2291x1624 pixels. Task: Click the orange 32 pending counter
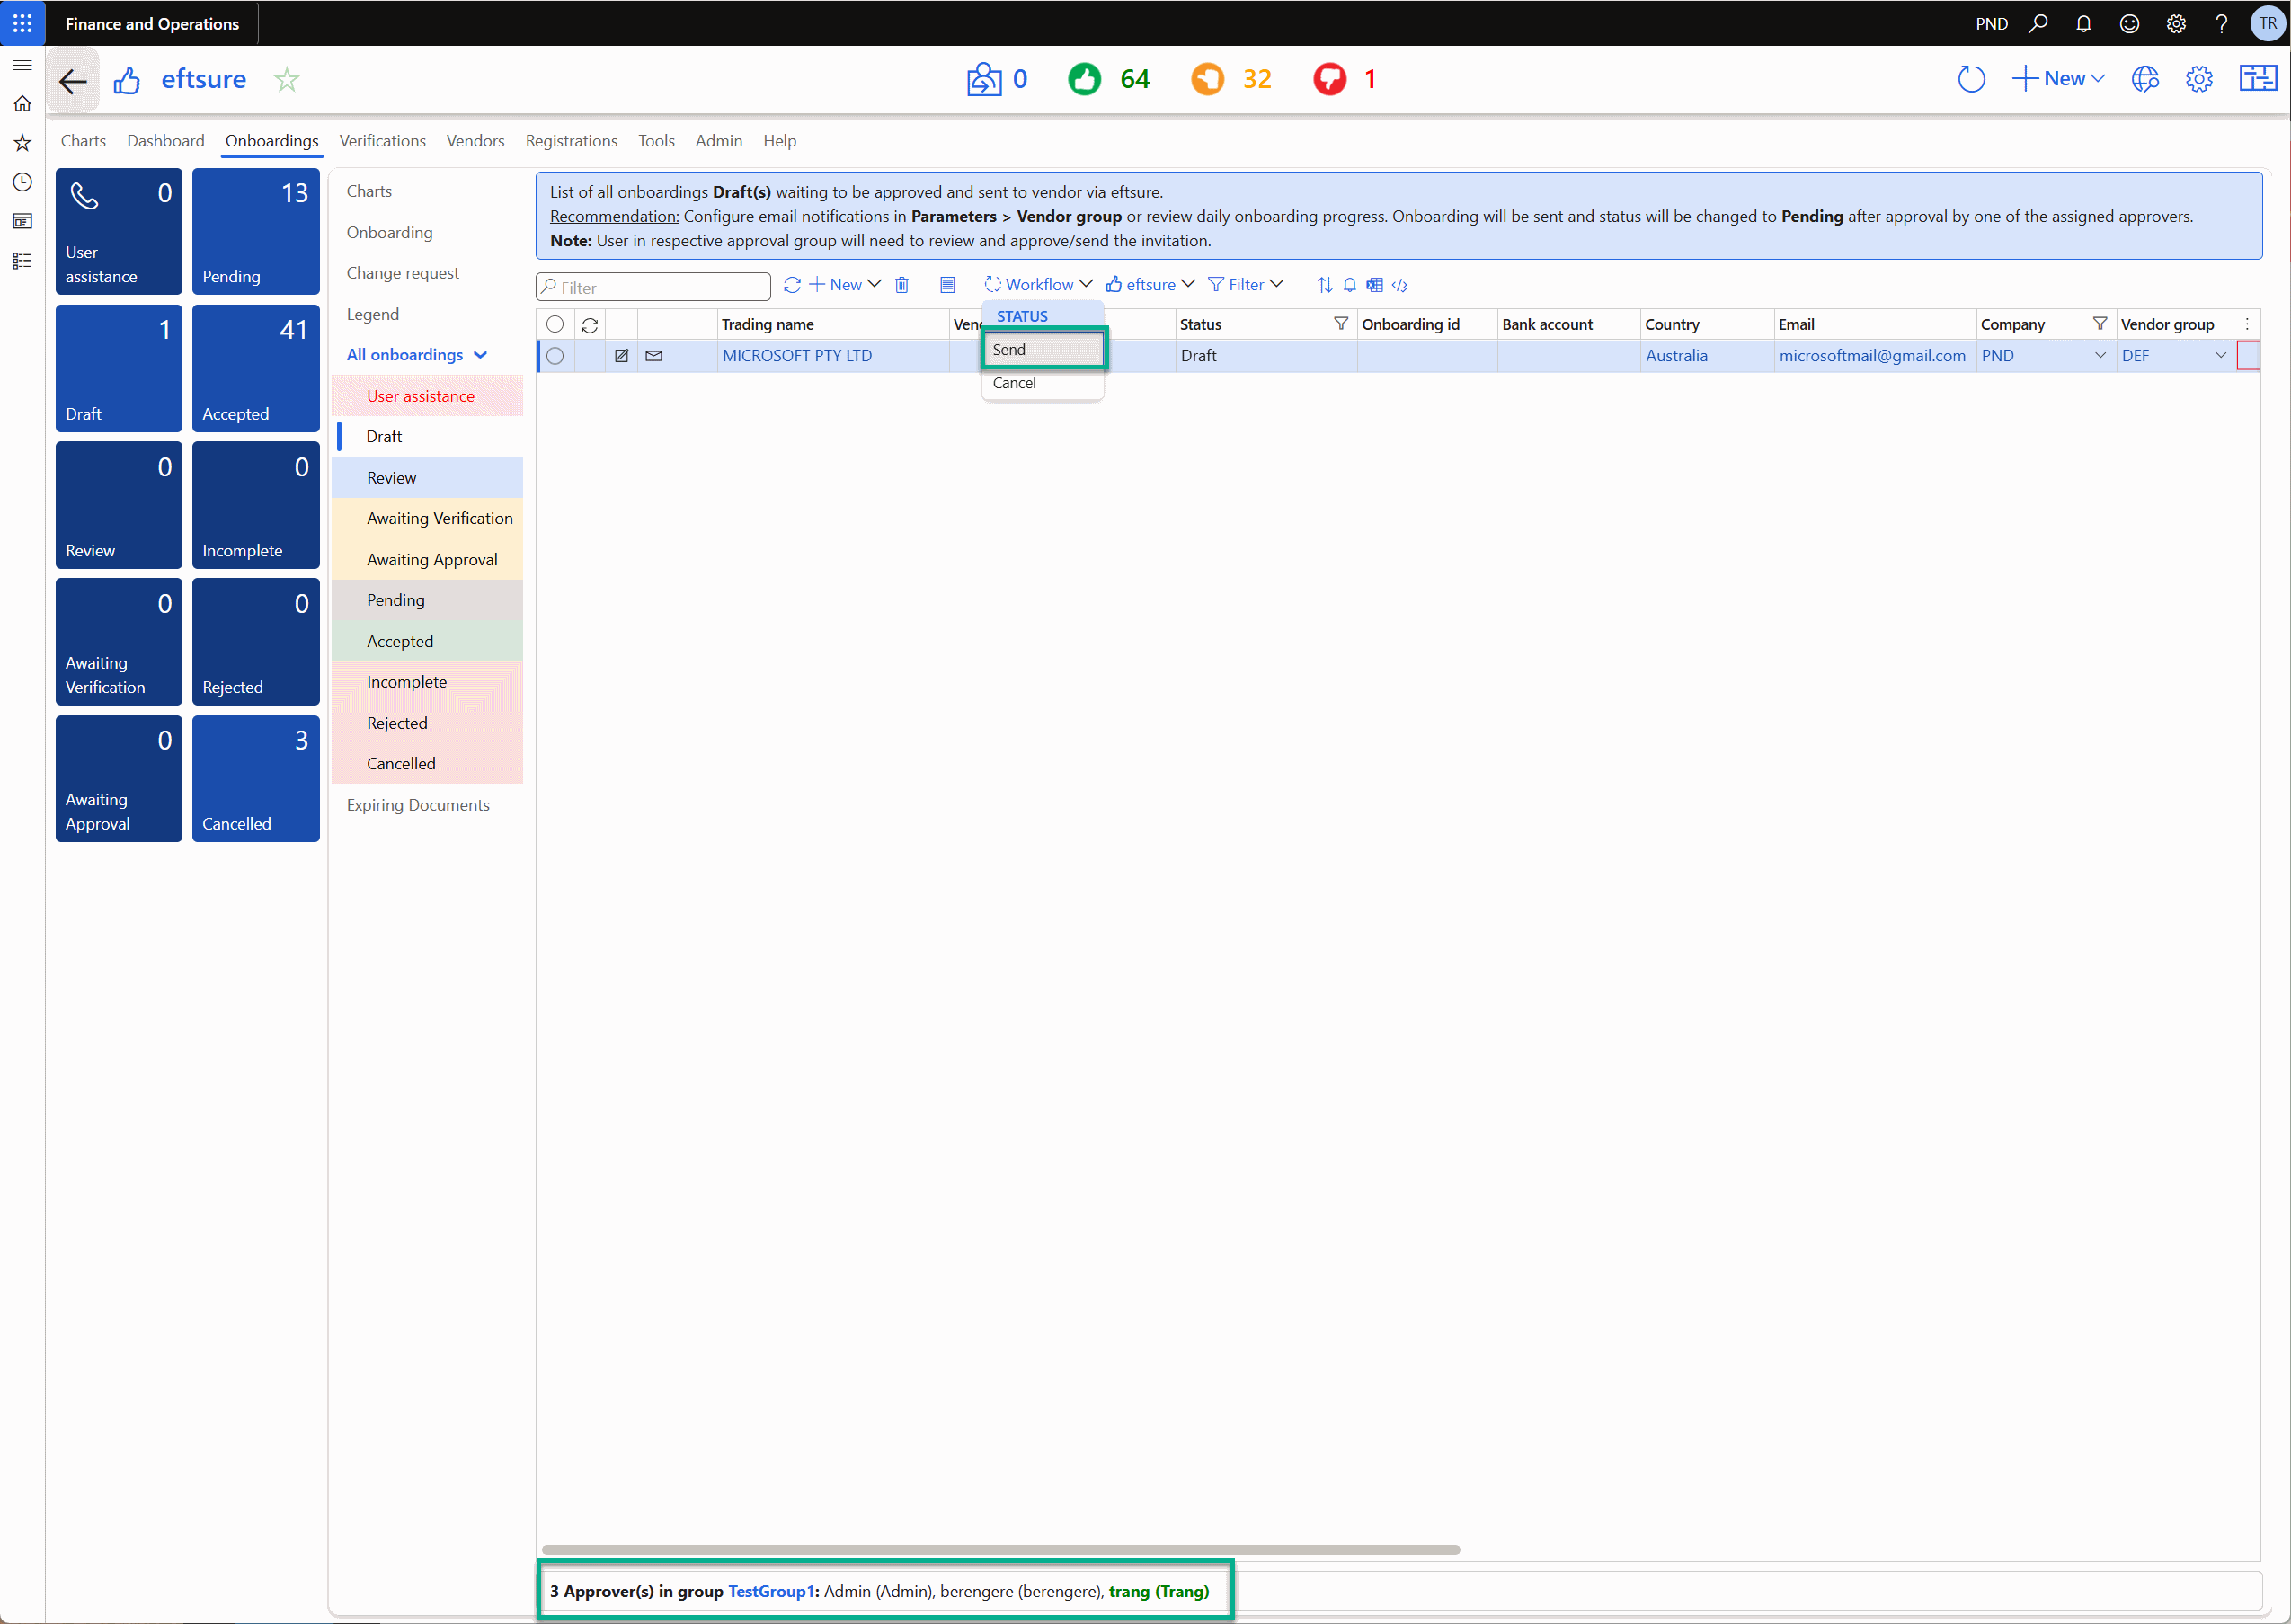(1231, 79)
